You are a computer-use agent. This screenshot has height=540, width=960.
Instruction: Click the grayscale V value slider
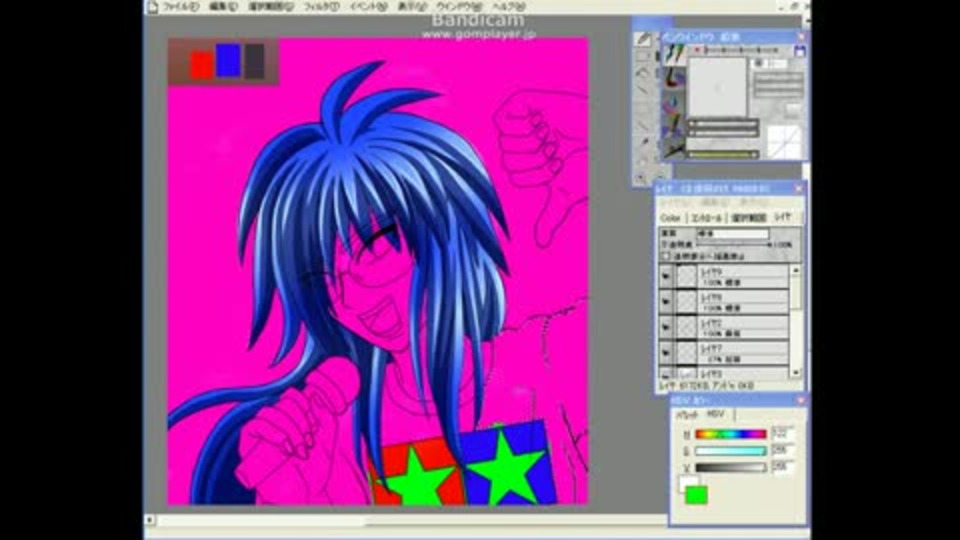[731, 468]
